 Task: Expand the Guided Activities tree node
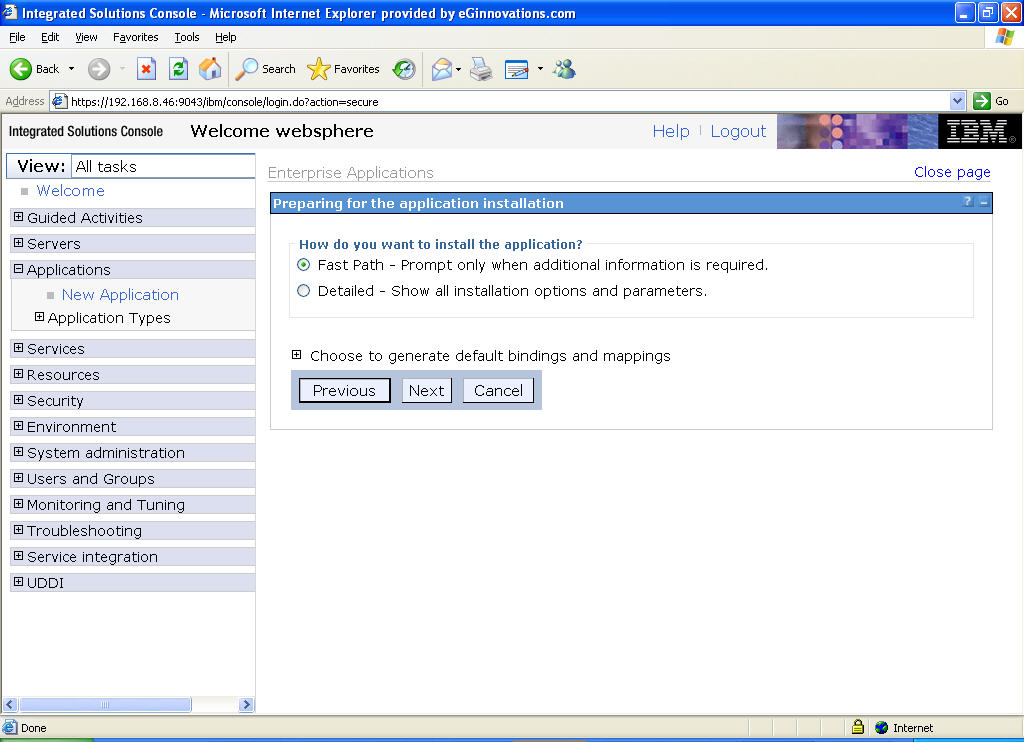(18, 217)
